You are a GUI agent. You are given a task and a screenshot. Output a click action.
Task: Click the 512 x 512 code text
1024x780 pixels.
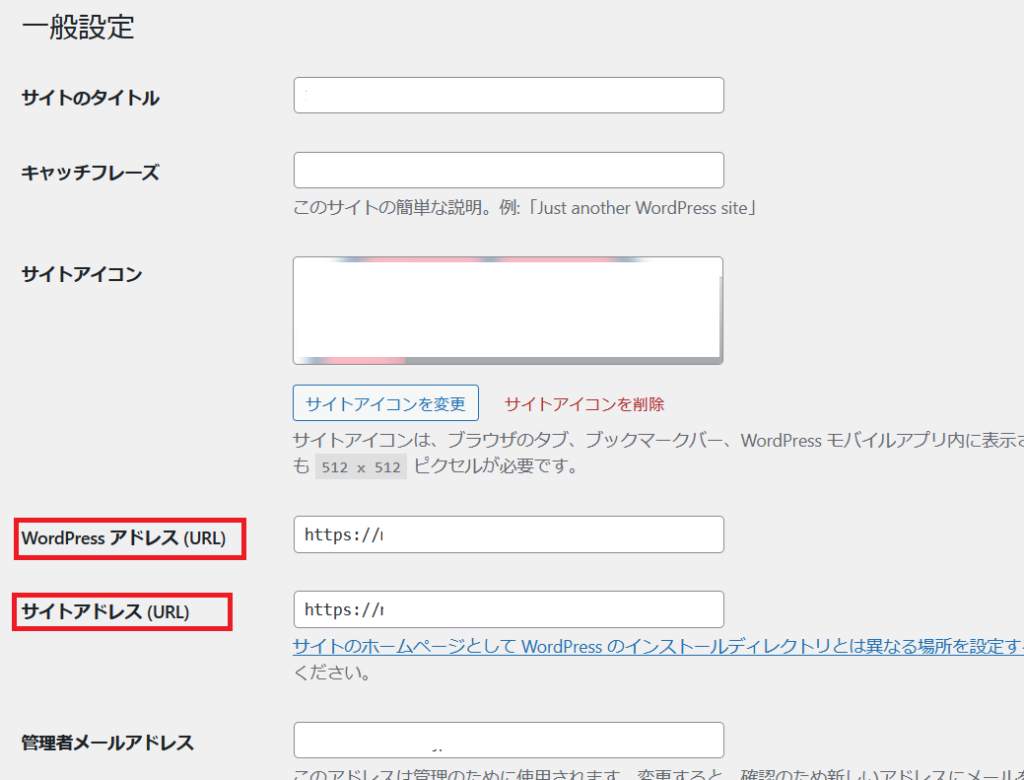(360, 467)
